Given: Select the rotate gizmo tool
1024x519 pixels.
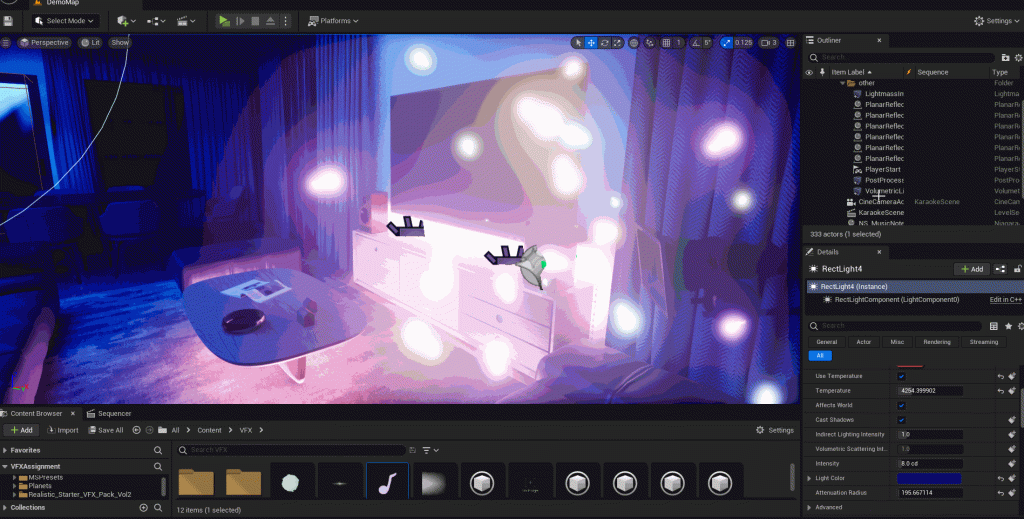Looking at the screenshot, I should tap(606, 43).
